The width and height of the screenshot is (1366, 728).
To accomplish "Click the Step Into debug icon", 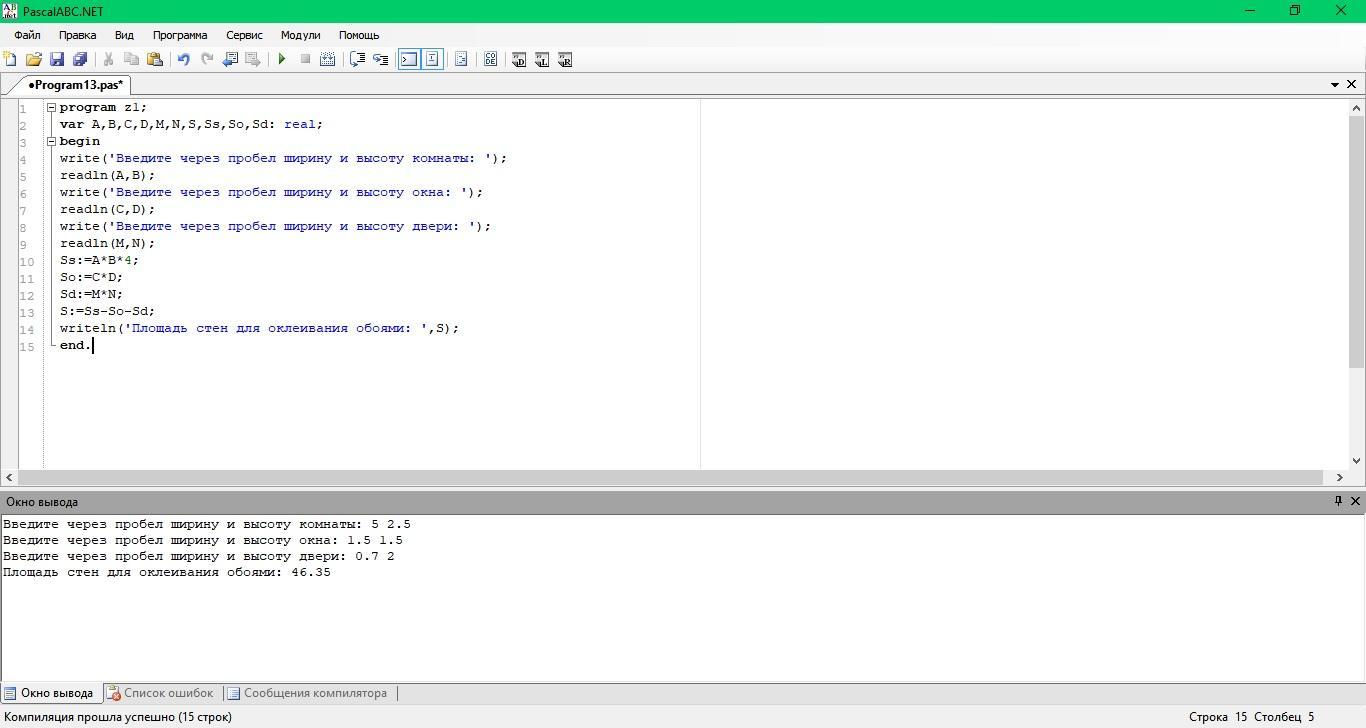I will tap(380, 60).
